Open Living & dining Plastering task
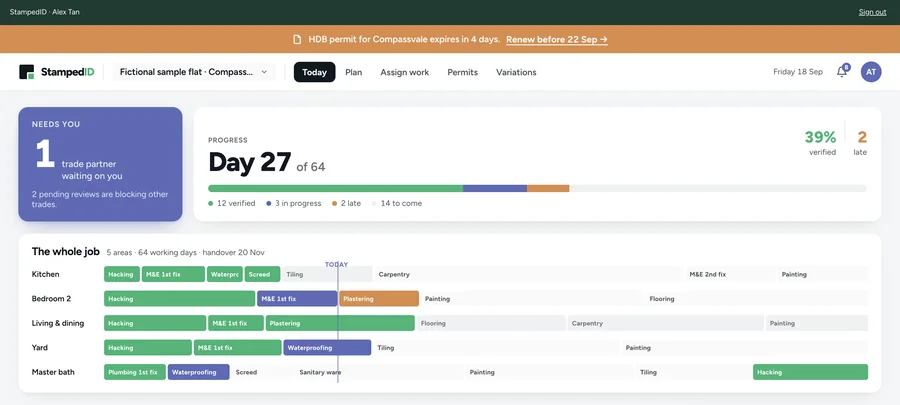 [340, 323]
